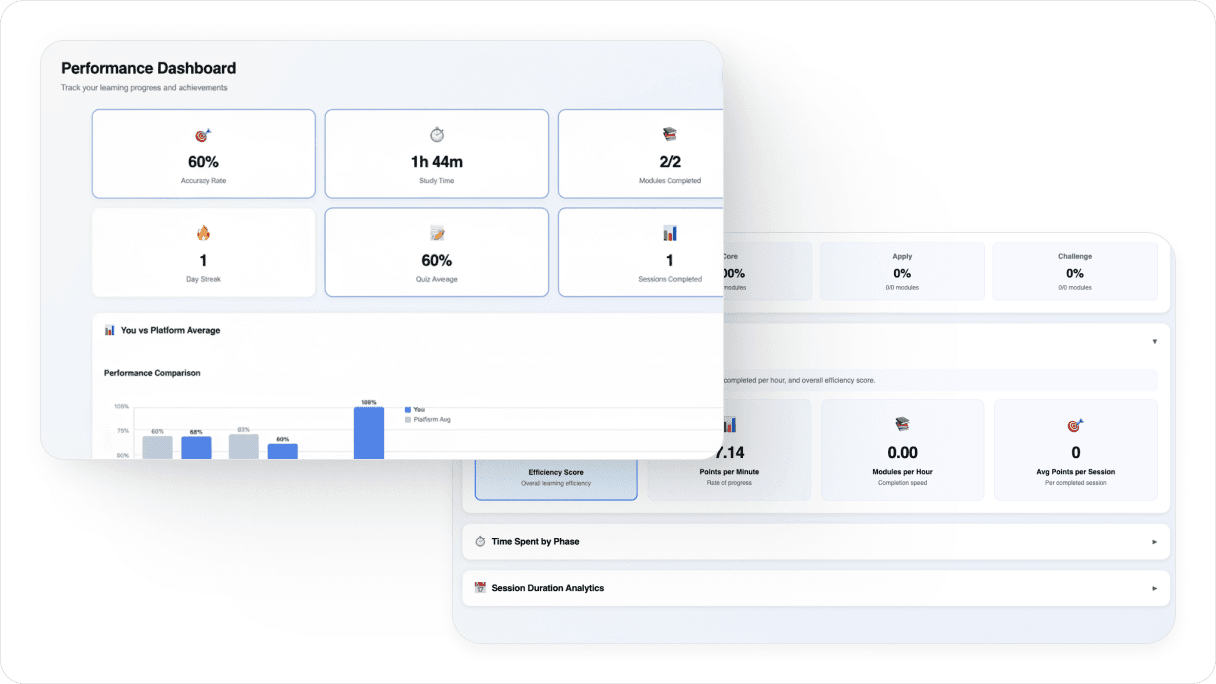Click the stopwatch icon beside Time Spent by Phase

(x=480, y=541)
